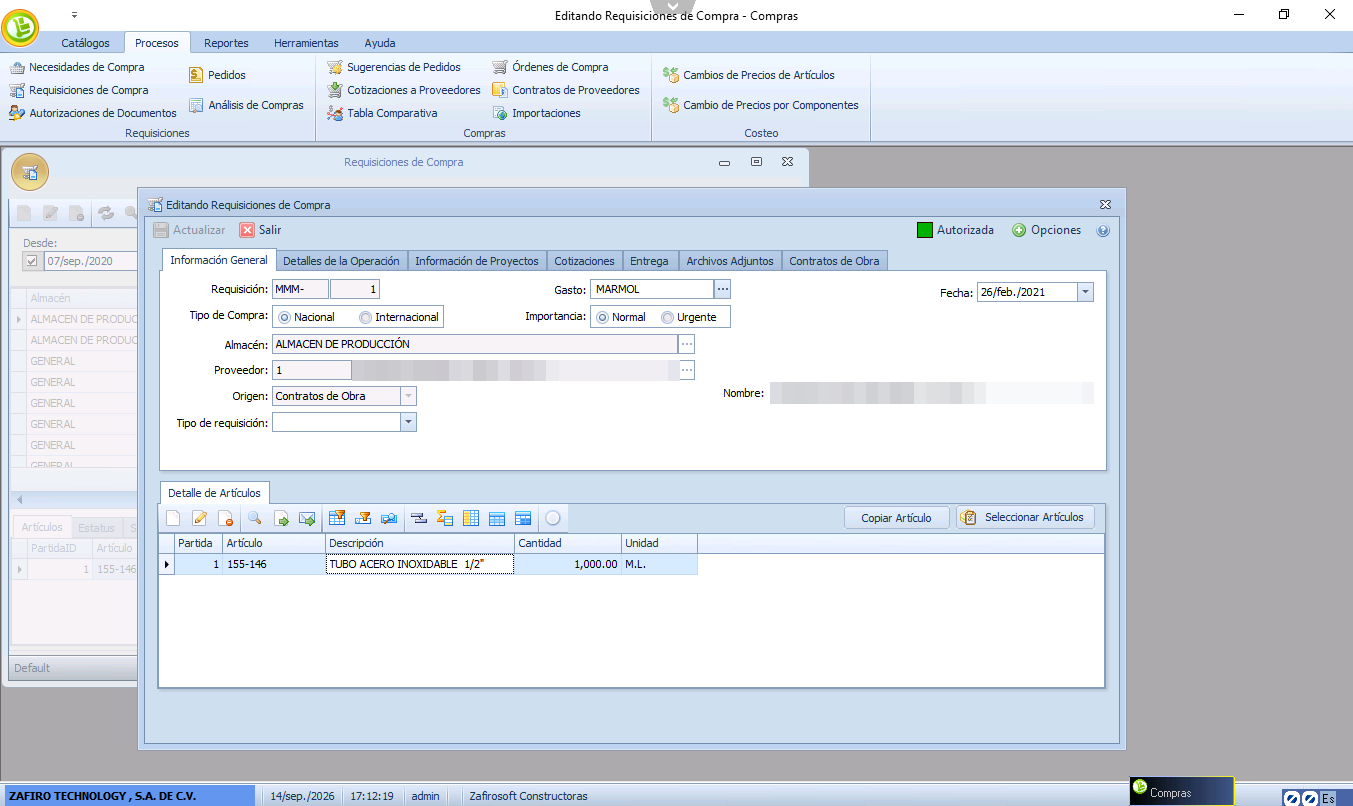Open the Gasto lookup ellipsis button

click(723, 289)
